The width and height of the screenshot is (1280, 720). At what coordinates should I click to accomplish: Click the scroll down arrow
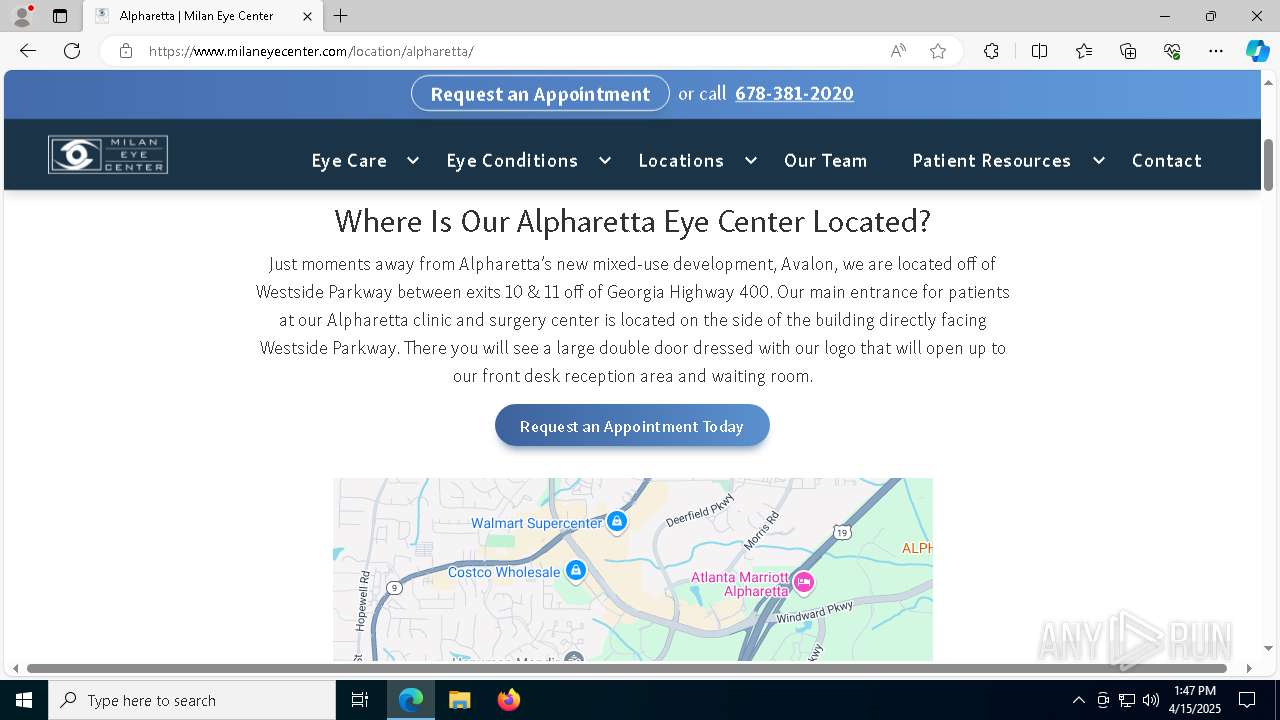1268,648
